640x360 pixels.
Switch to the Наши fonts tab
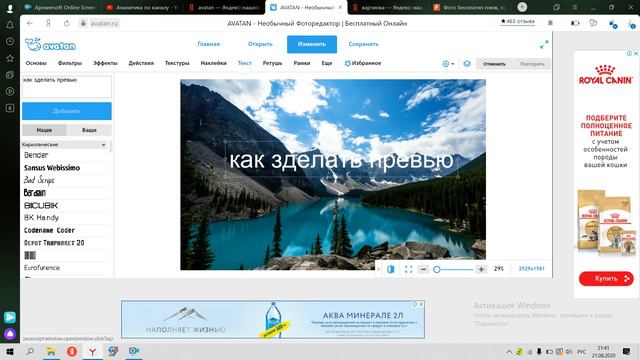tap(44, 130)
